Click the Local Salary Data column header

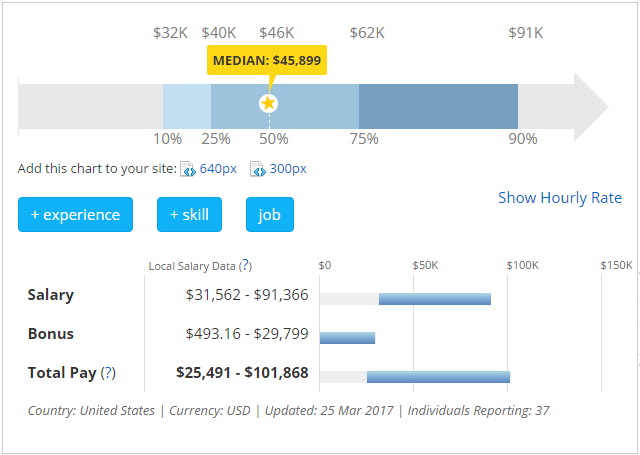point(192,266)
